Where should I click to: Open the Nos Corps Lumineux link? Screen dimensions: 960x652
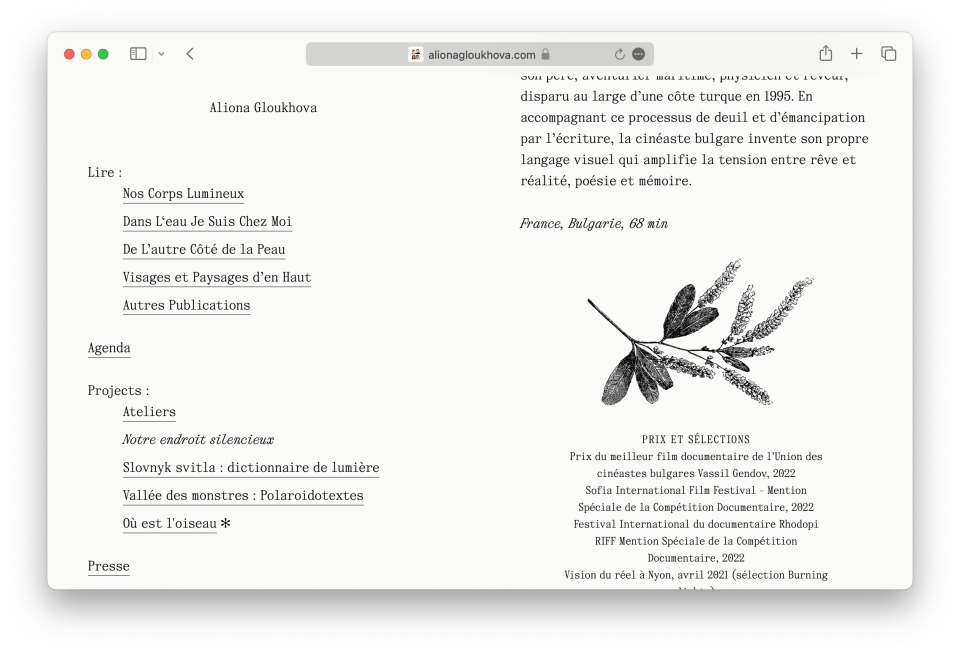click(183, 194)
